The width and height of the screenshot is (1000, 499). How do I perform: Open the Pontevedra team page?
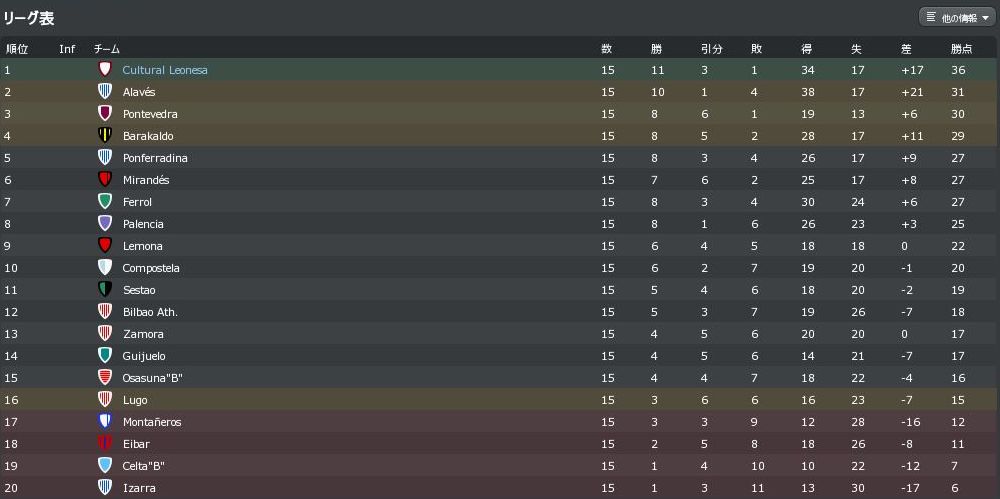[150, 114]
